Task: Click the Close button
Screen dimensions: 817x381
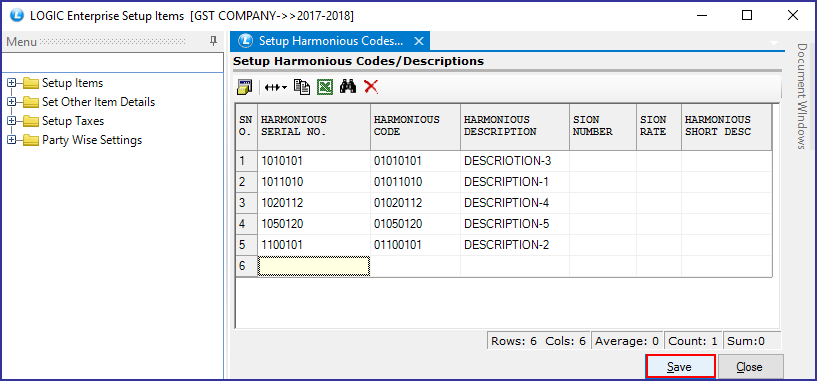Action: click(750, 367)
